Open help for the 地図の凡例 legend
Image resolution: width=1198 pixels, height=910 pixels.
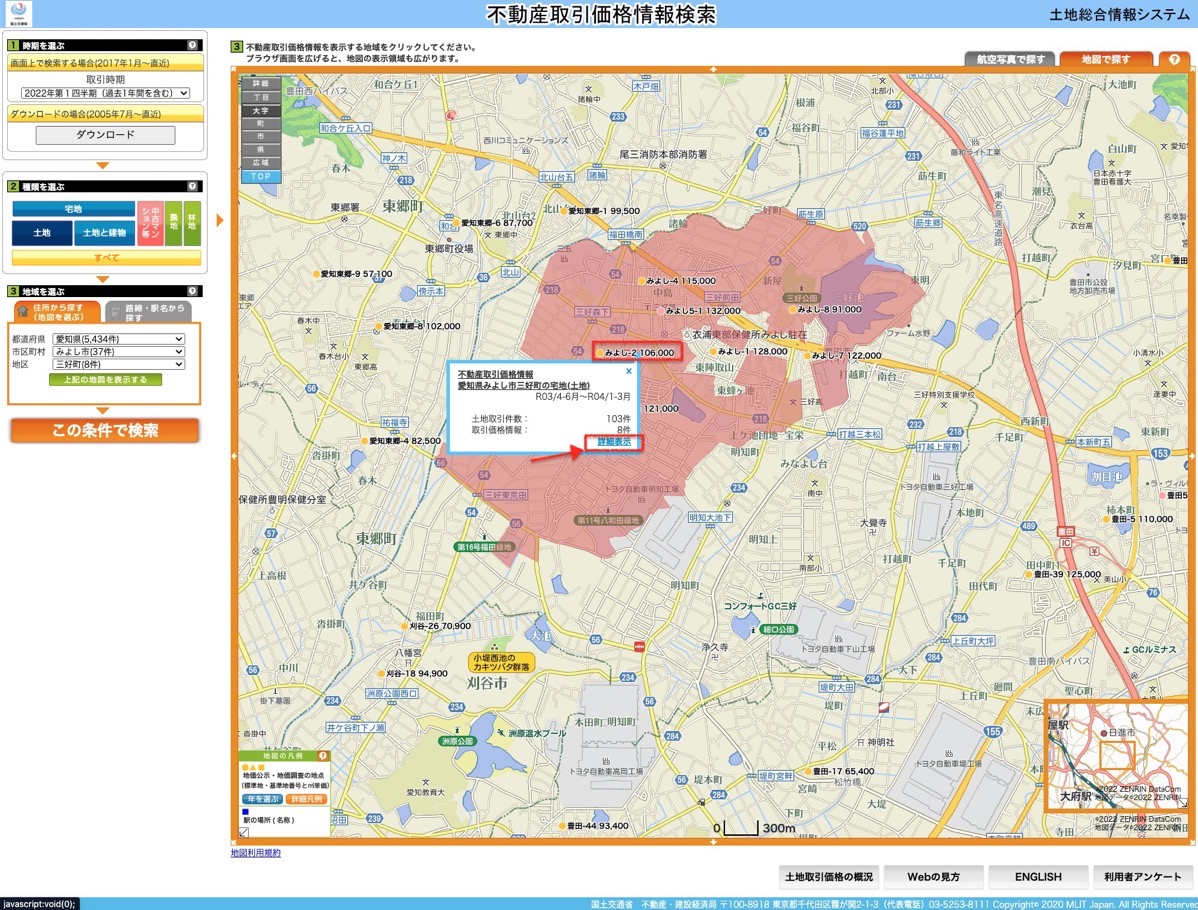tap(323, 756)
